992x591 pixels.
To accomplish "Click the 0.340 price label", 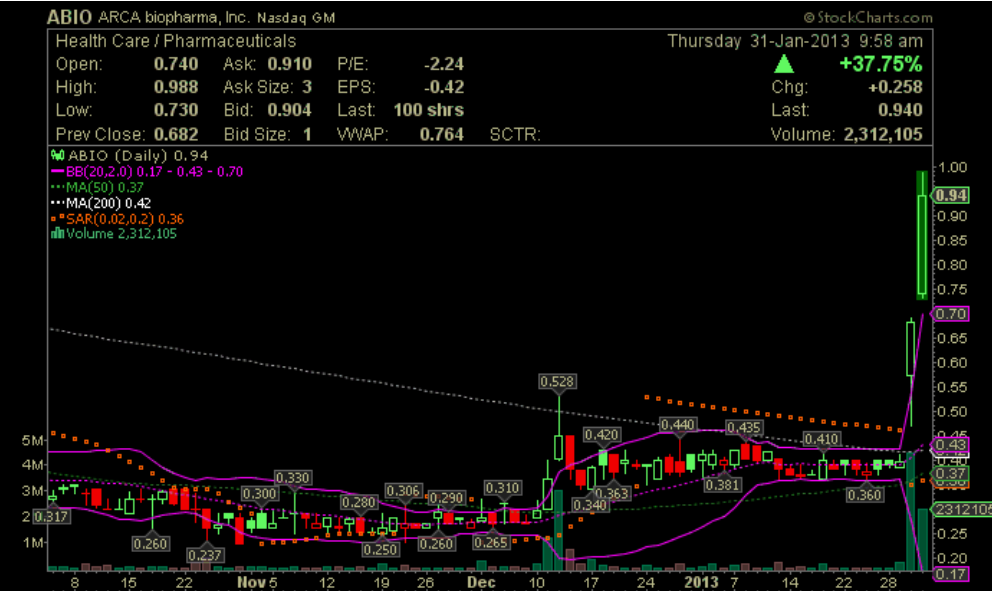I will [x=590, y=505].
